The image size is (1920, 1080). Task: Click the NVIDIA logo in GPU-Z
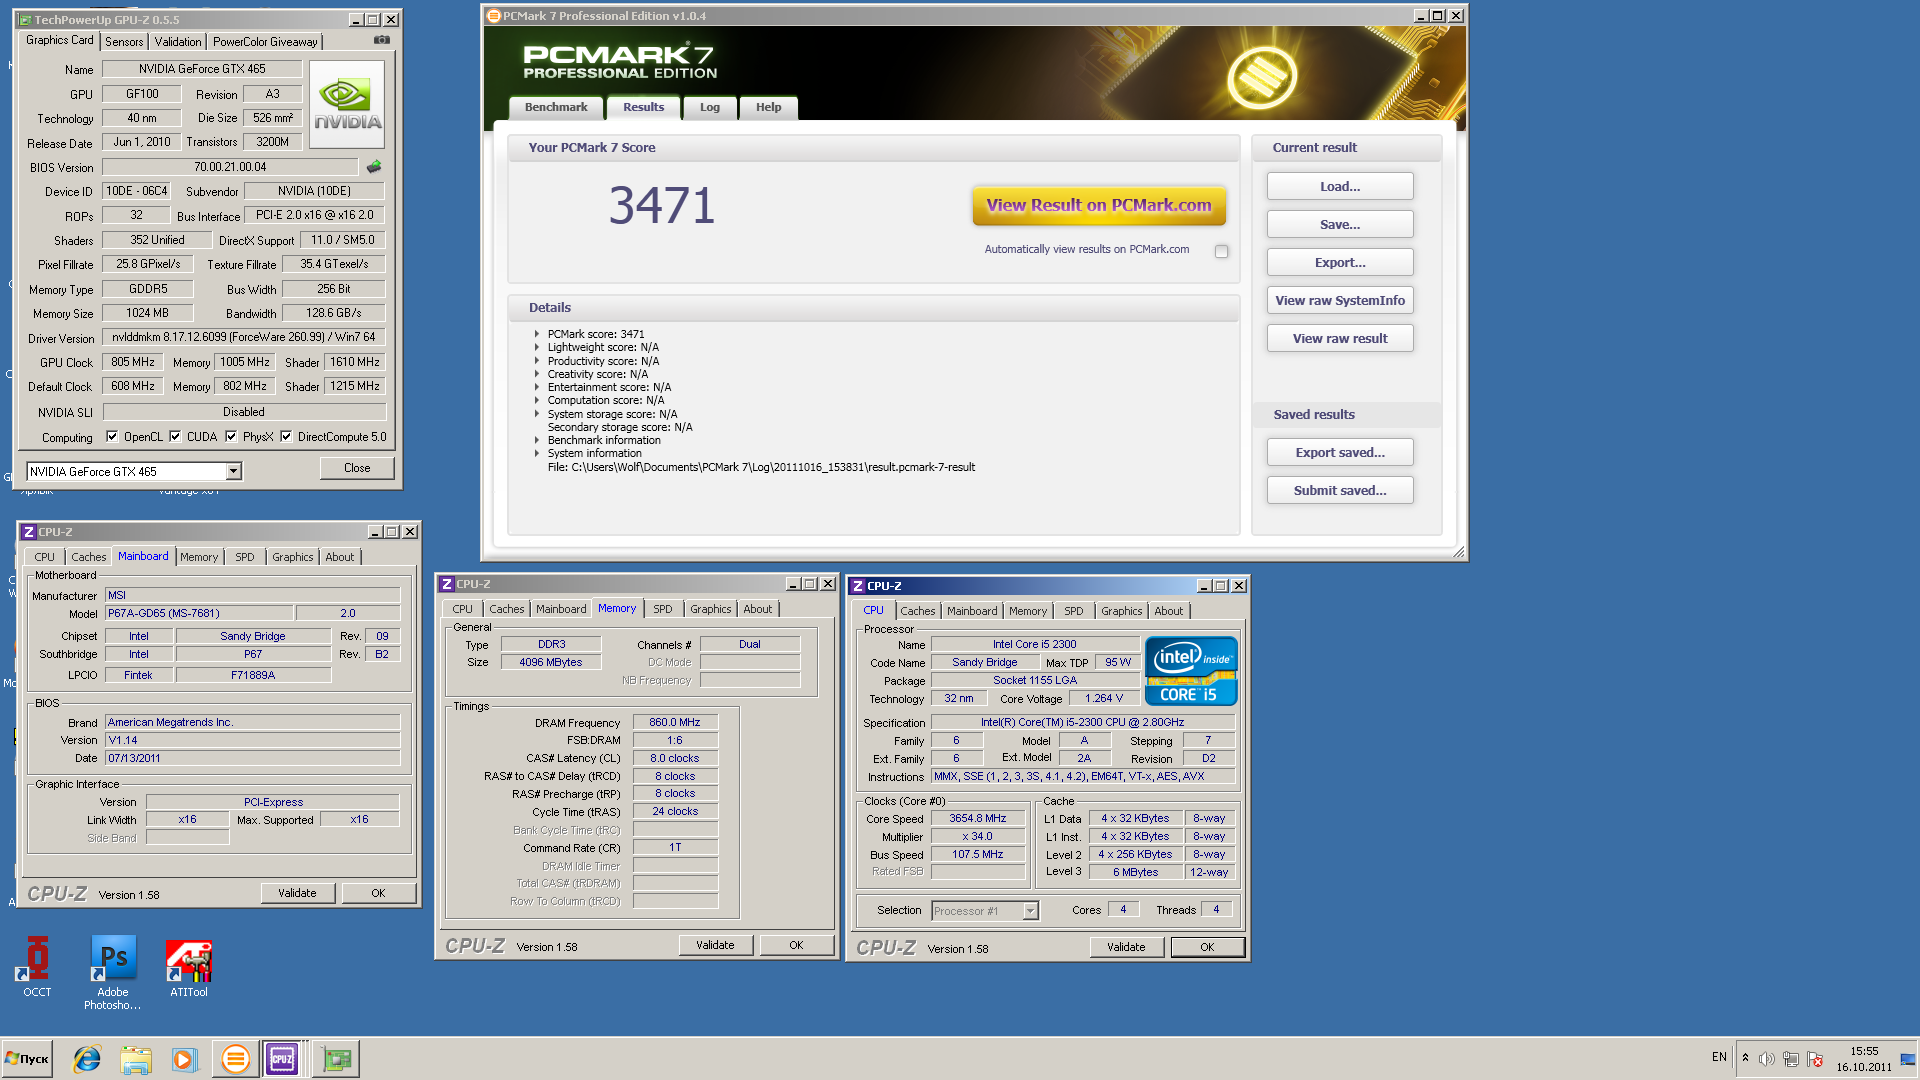tap(347, 105)
